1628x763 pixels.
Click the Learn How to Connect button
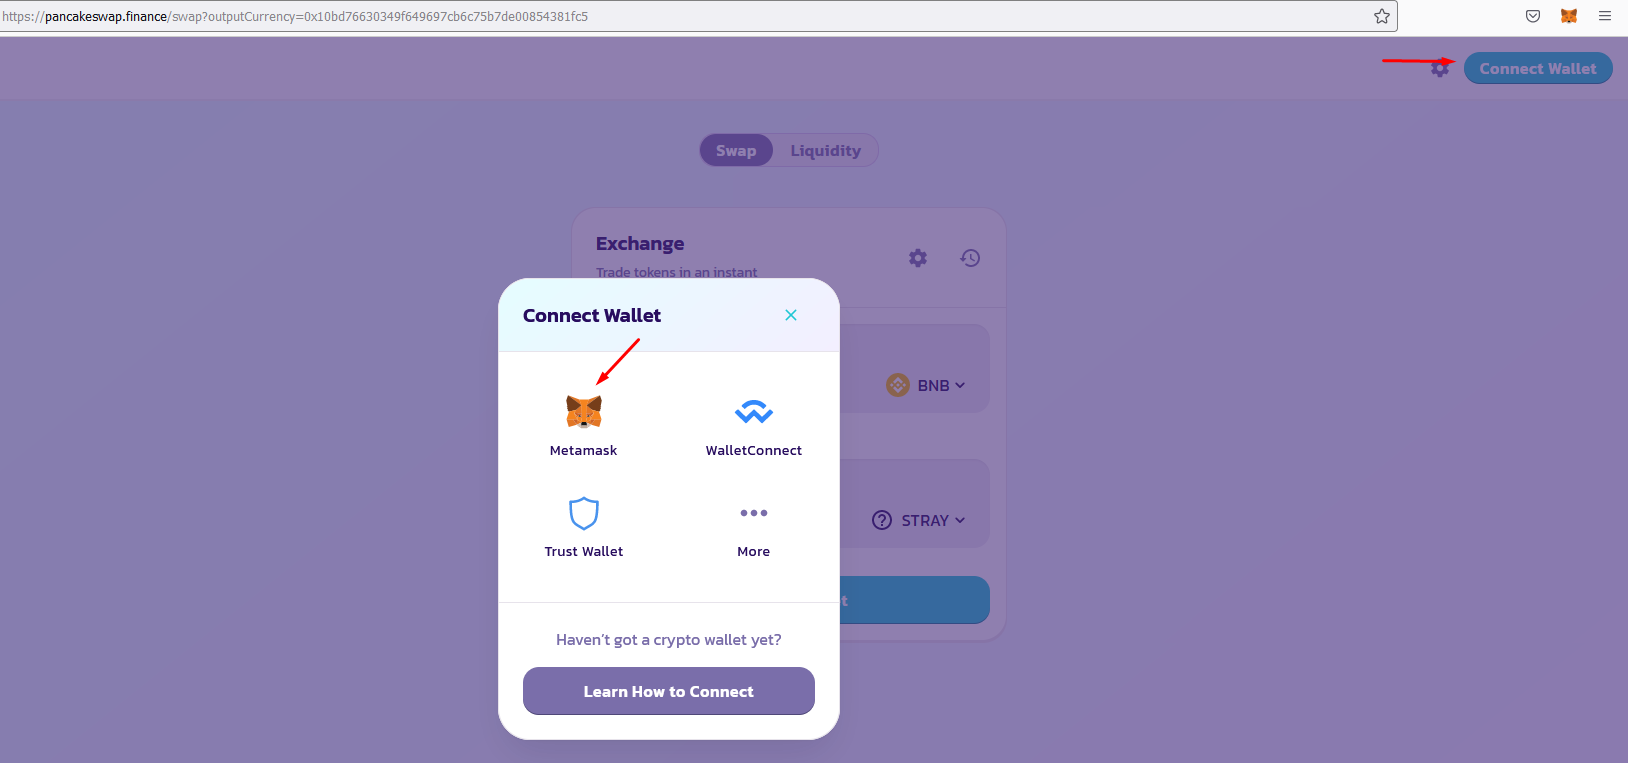point(669,691)
